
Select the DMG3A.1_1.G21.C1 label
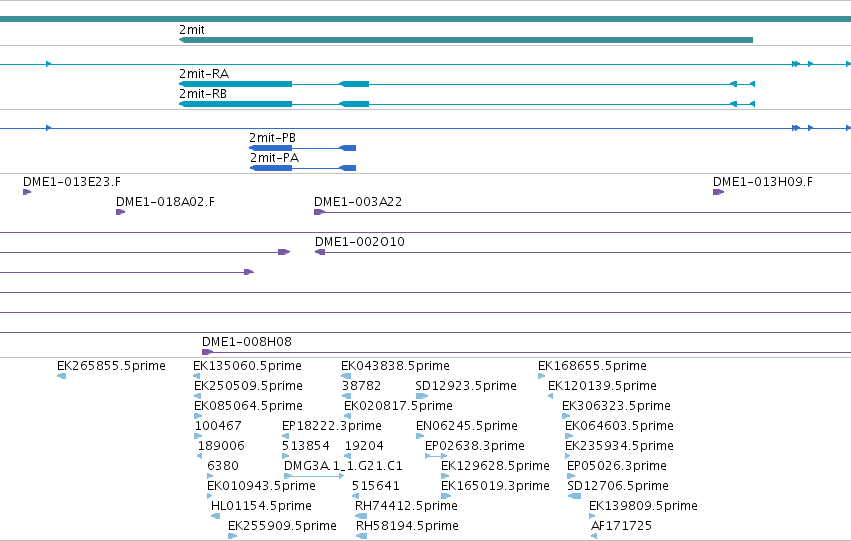click(x=344, y=466)
